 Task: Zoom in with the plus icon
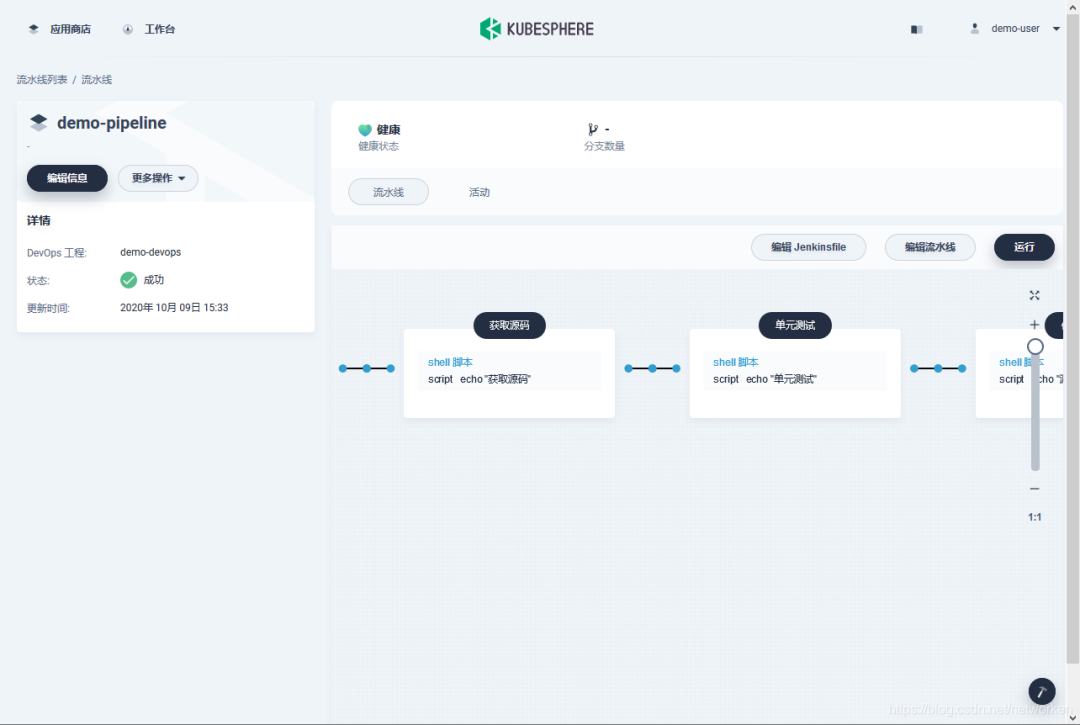pos(1034,324)
